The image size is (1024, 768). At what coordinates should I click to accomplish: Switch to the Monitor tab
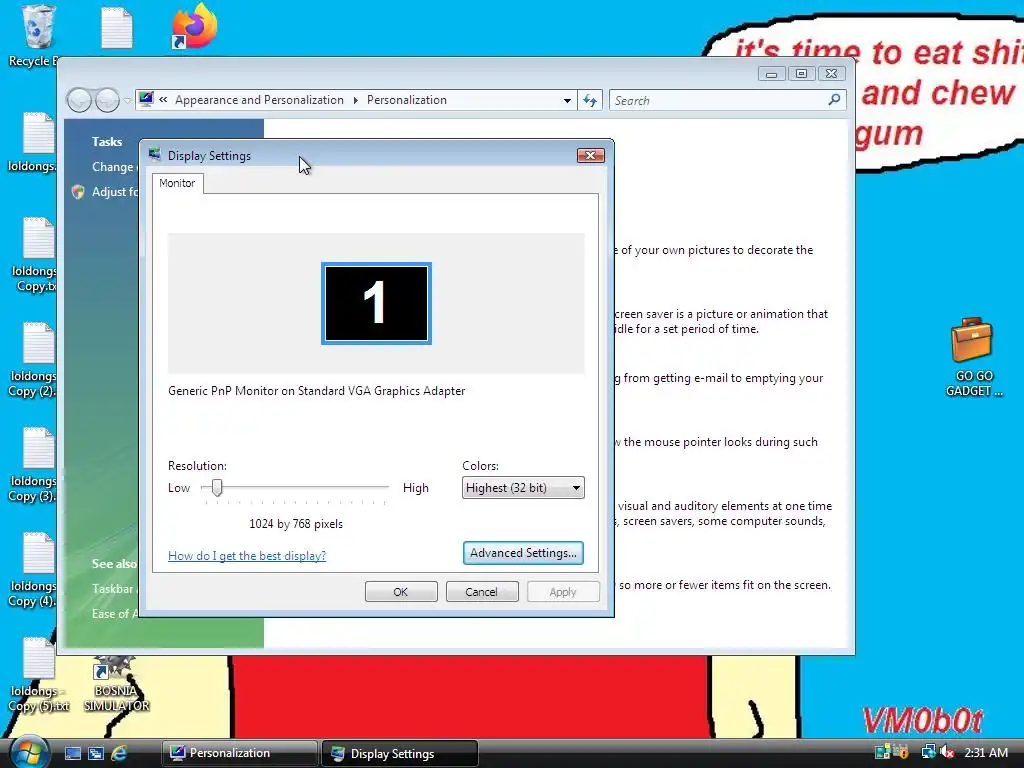177,184
